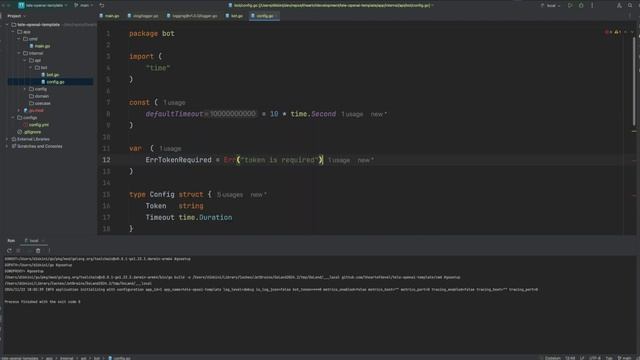Start debugging with the bug icon
This screenshot has width=640, height=360.
[581, 6]
